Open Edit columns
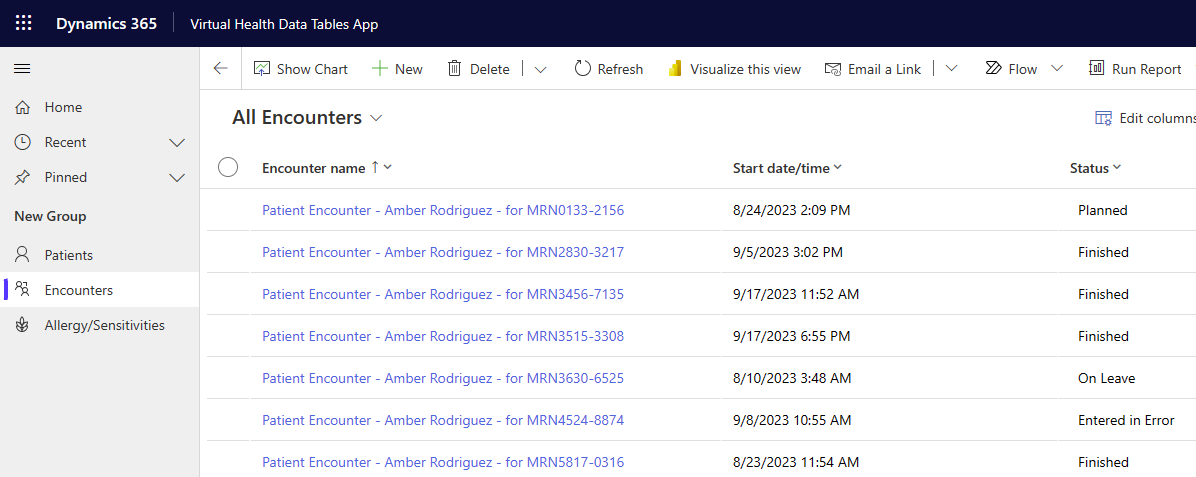The width and height of the screenshot is (1196, 477). click(1145, 118)
